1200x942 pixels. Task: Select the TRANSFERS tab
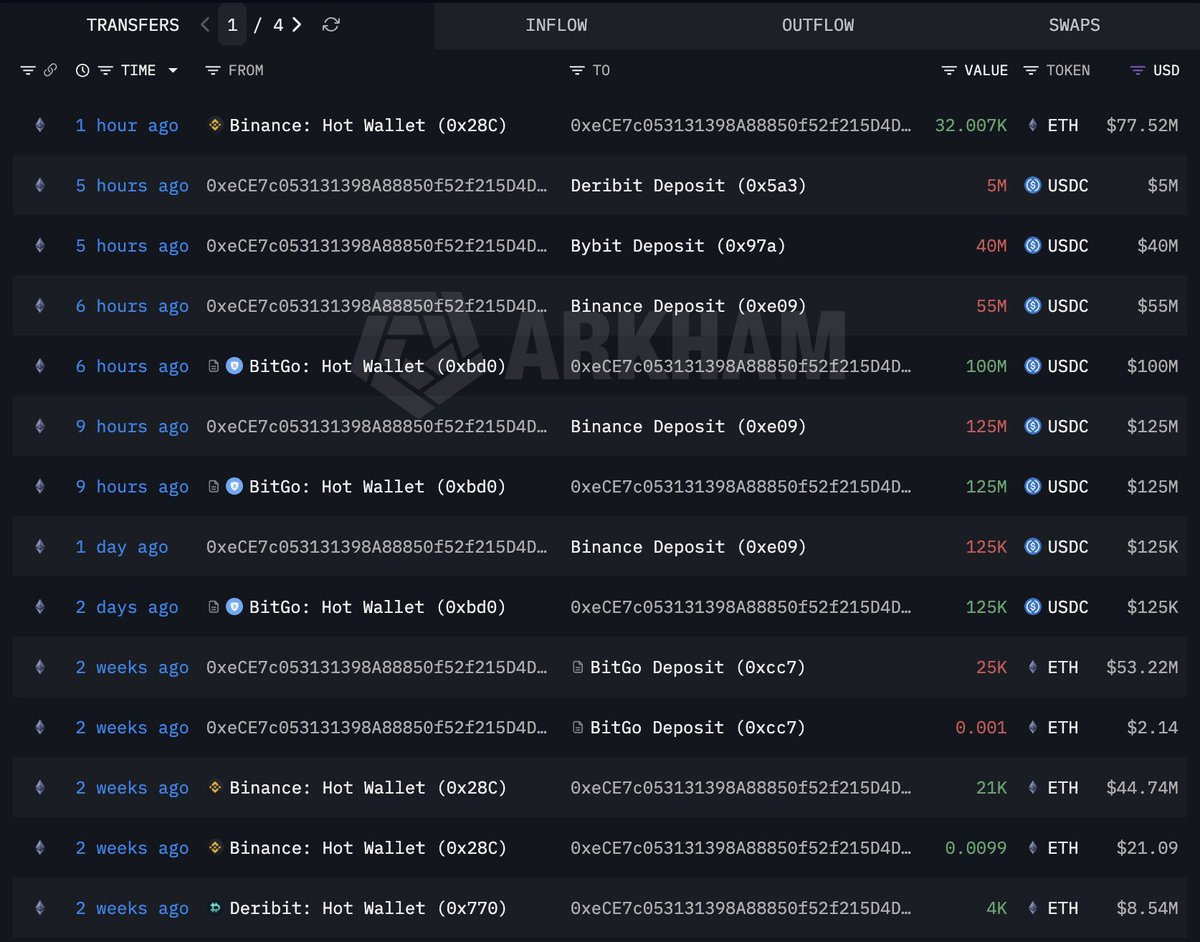point(133,25)
